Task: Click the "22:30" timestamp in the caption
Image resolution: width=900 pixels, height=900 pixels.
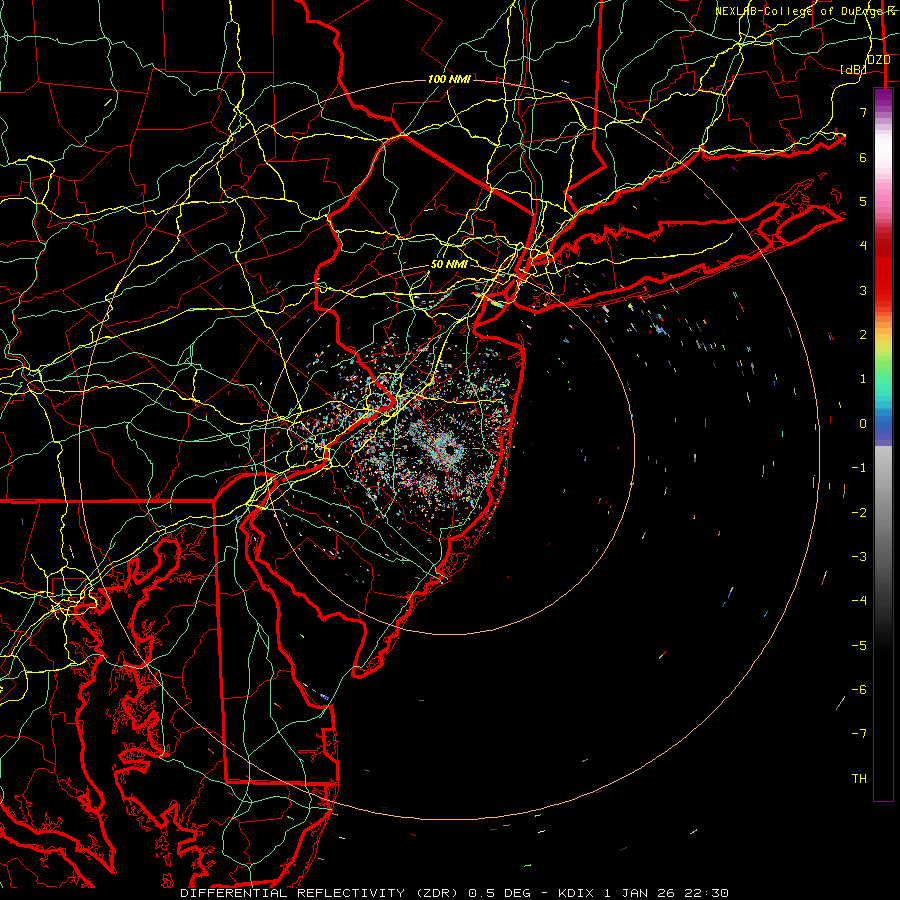Action: coord(706,893)
